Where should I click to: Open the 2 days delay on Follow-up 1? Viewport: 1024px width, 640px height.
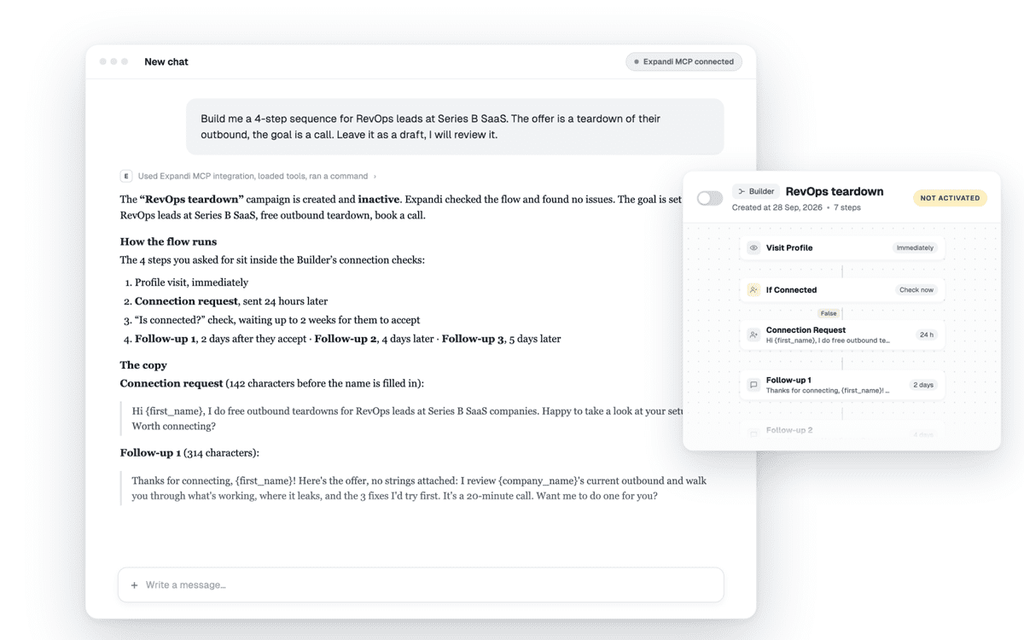coord(923,385)
